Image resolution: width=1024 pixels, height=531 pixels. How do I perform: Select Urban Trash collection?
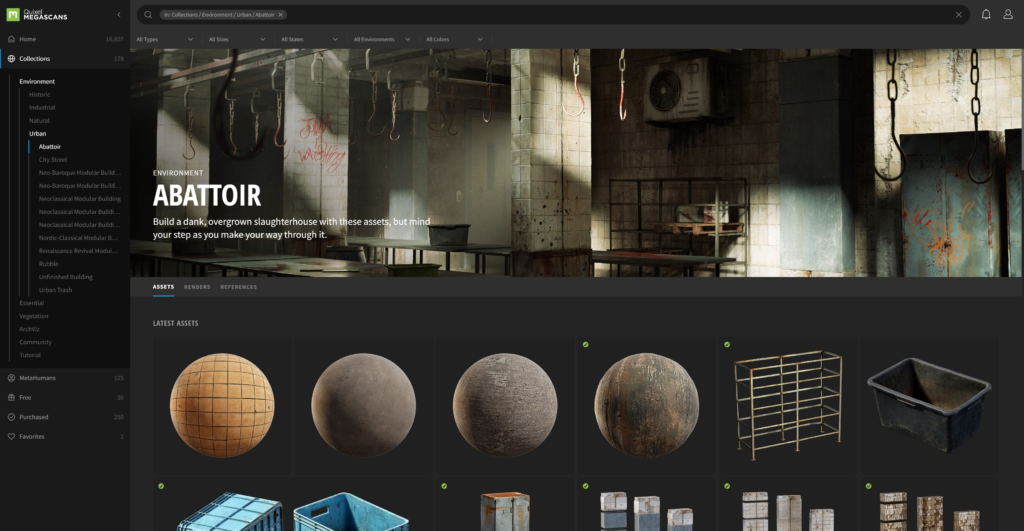click(55, 290)
